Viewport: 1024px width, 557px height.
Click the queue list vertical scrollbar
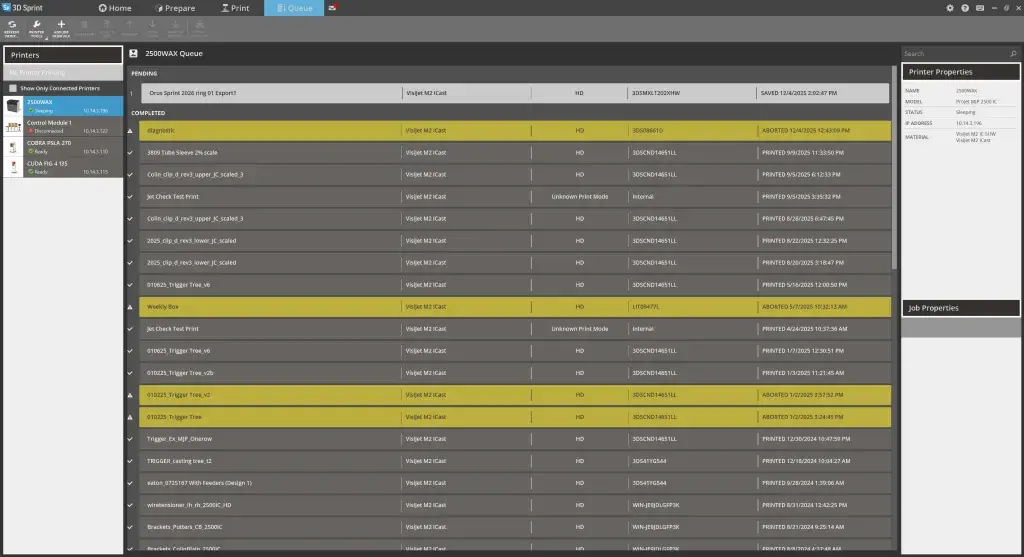pos(894,168)
